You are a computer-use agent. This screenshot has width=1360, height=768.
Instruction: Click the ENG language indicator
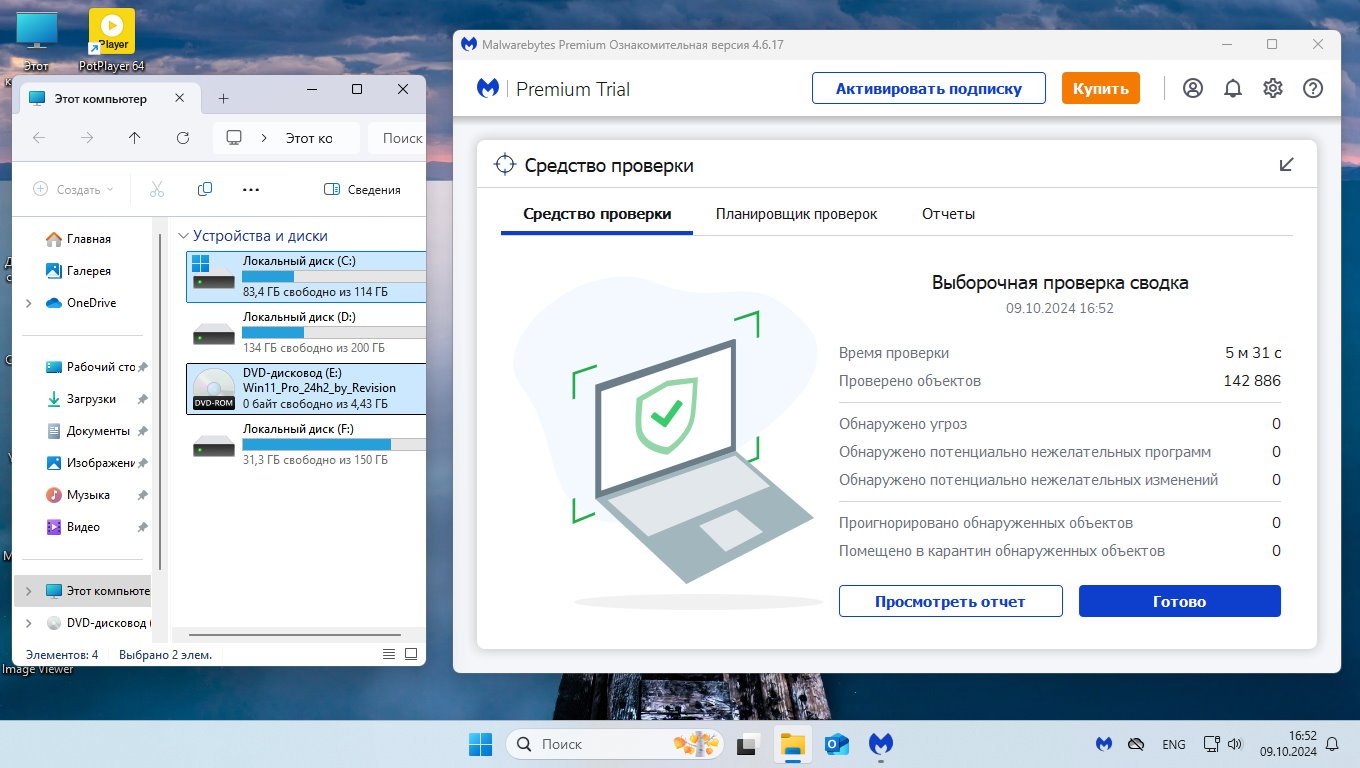pos(1174,744)
